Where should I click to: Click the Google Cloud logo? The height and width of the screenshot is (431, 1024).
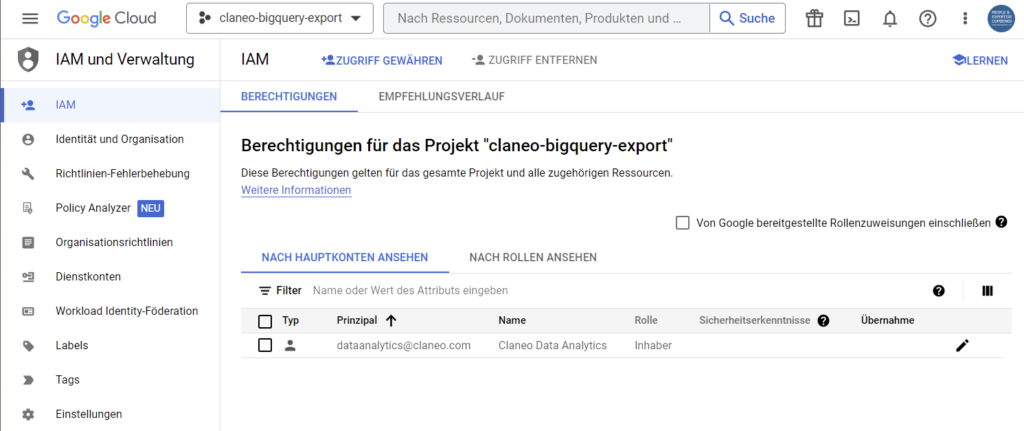[106, 18]
